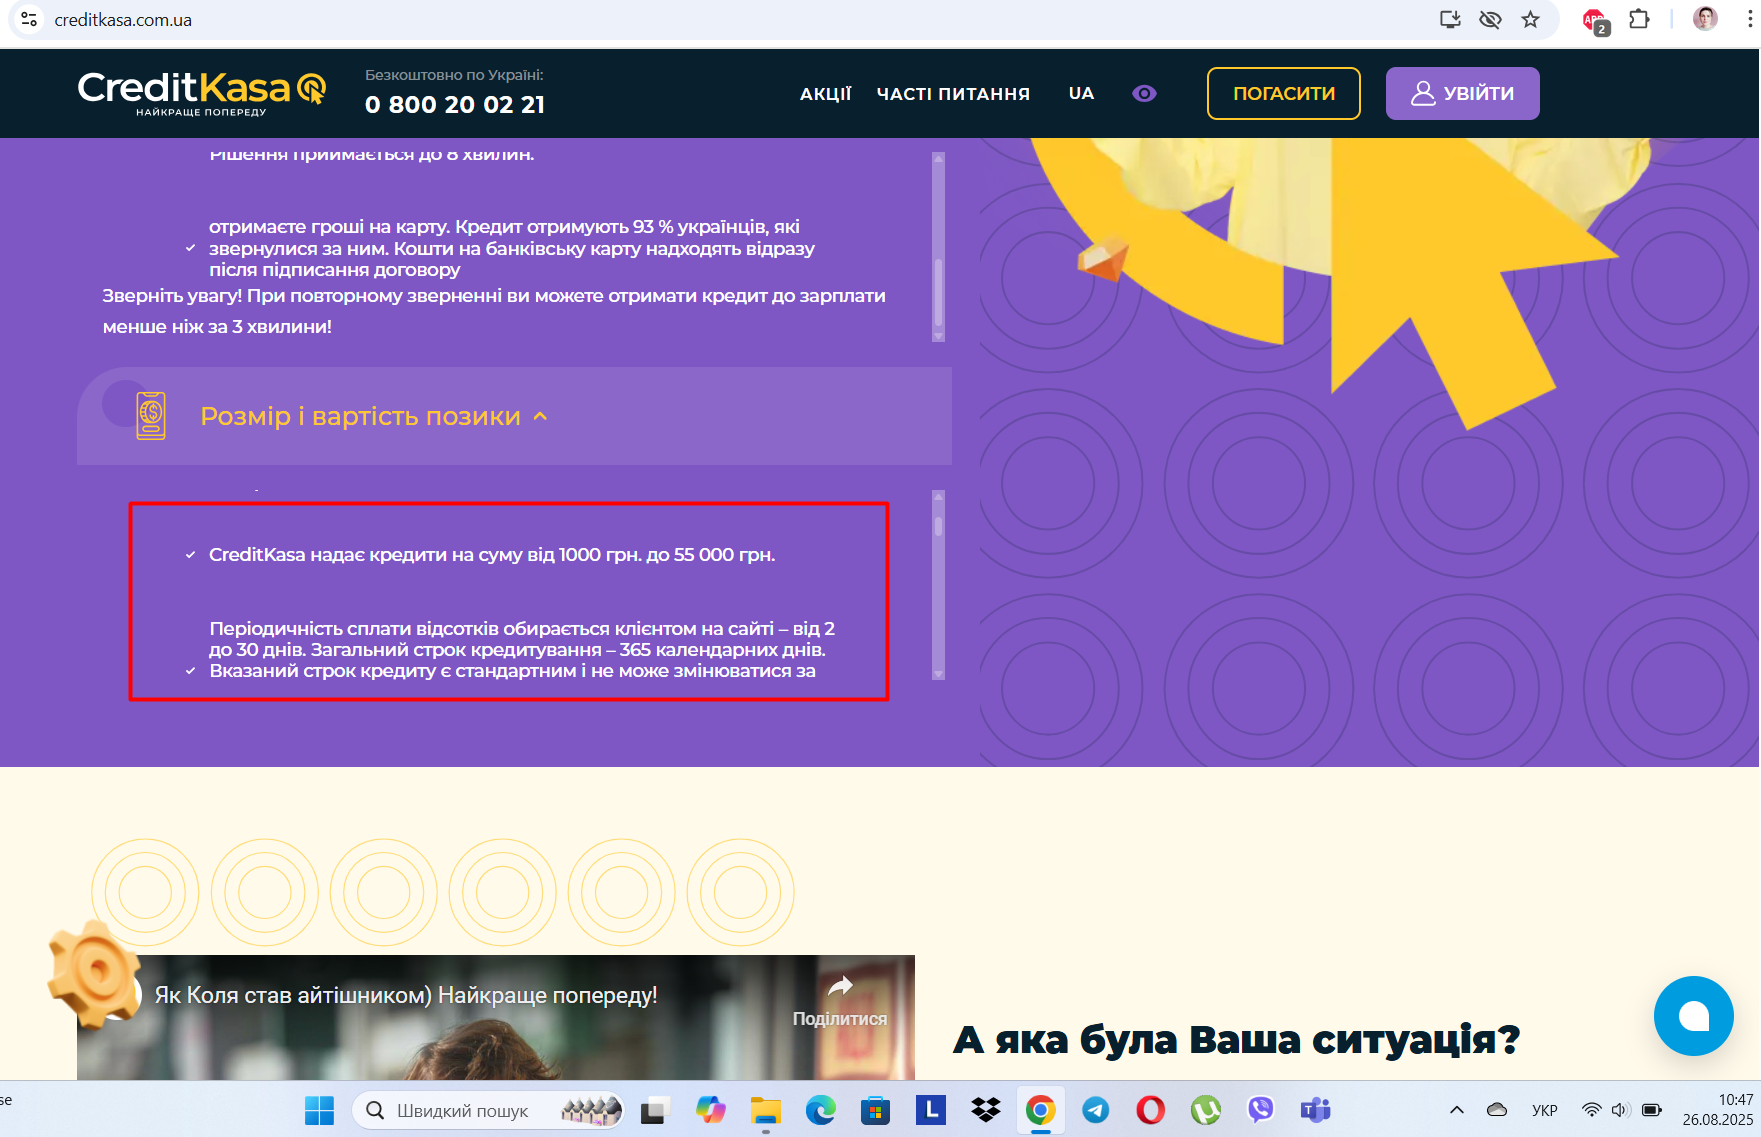Call the 0 800 20 02 21 hotline number
Screen dimensions: 1761x1137
pos(455,105)
